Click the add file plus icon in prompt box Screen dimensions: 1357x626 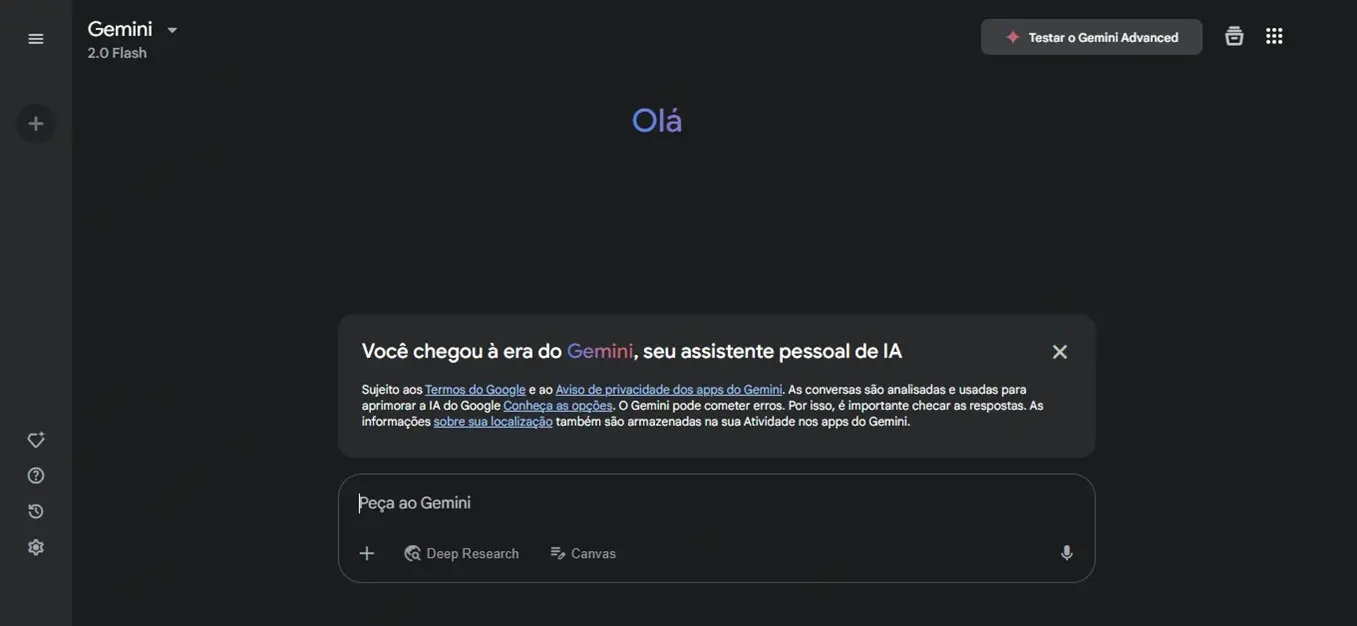pos(367,553)
